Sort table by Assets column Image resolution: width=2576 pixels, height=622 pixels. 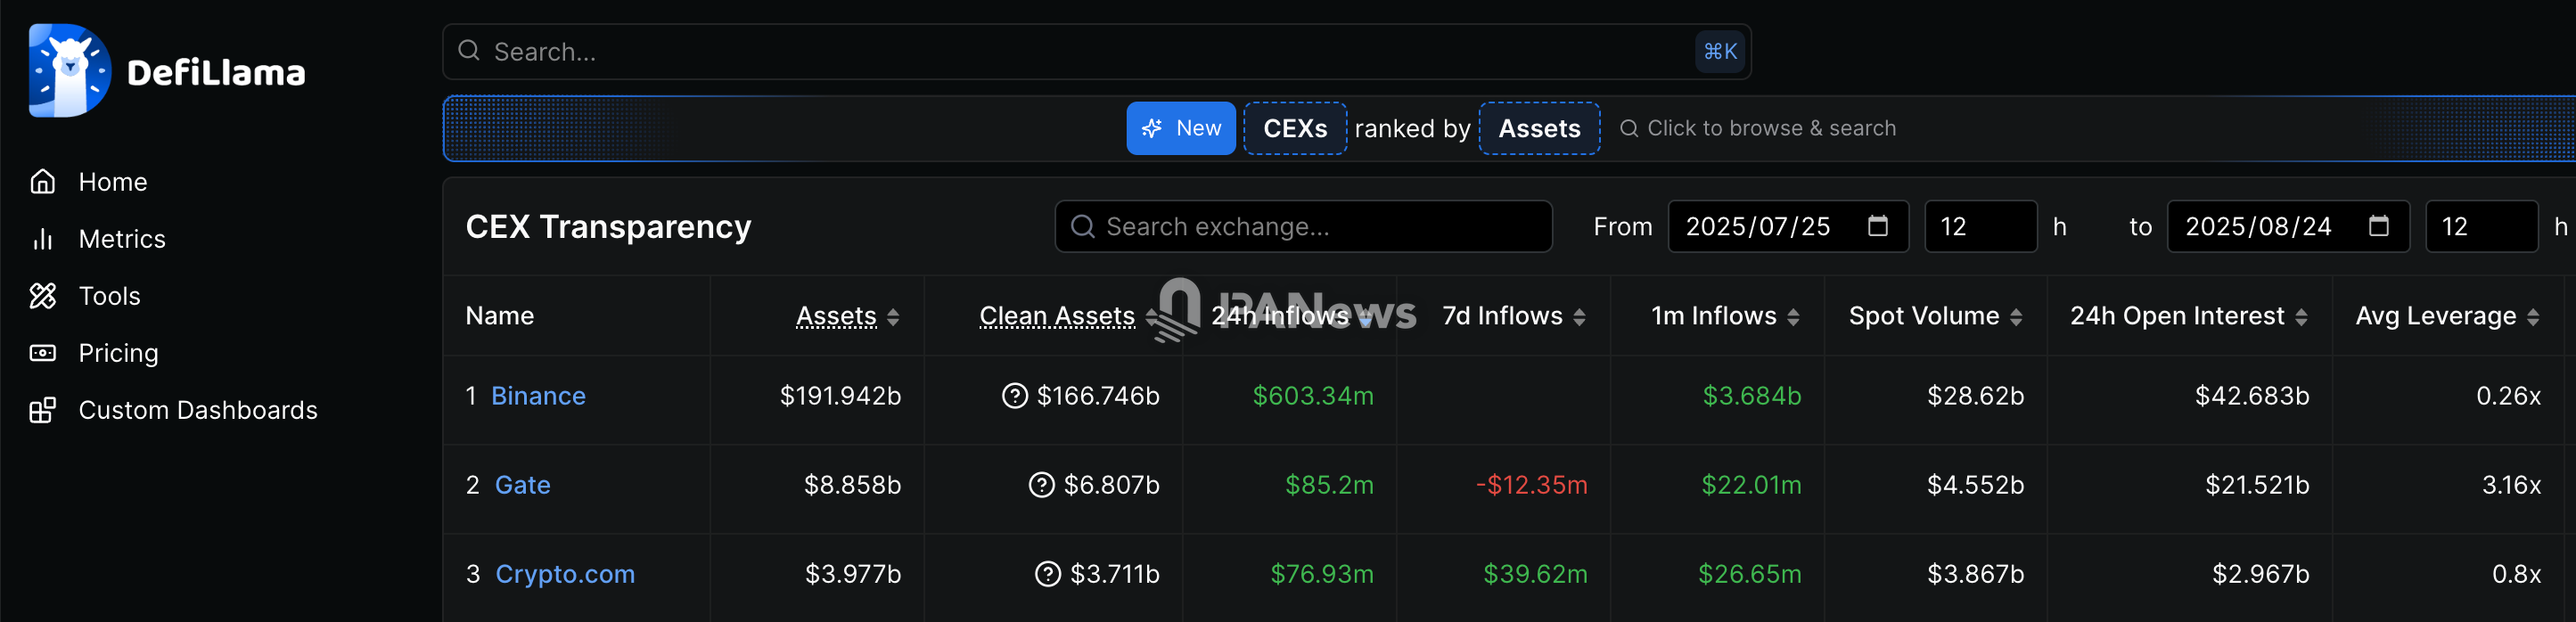pyautogui.click(x=848, y=316)
